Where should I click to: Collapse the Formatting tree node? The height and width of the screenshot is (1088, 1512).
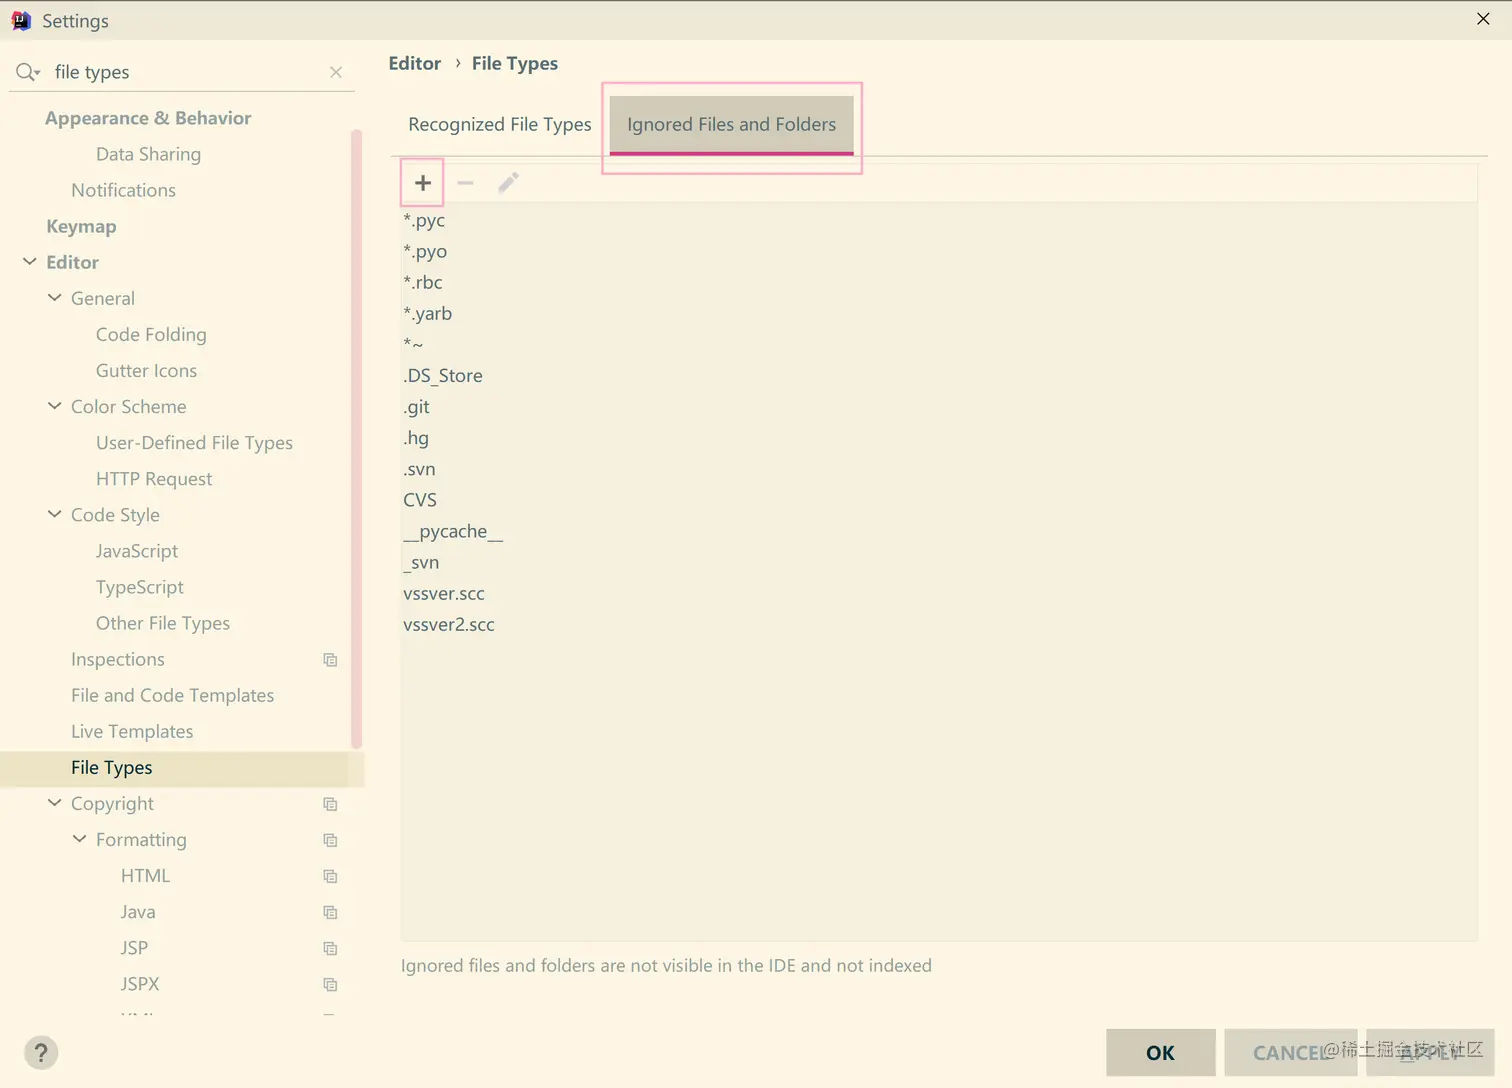[79, 839]
